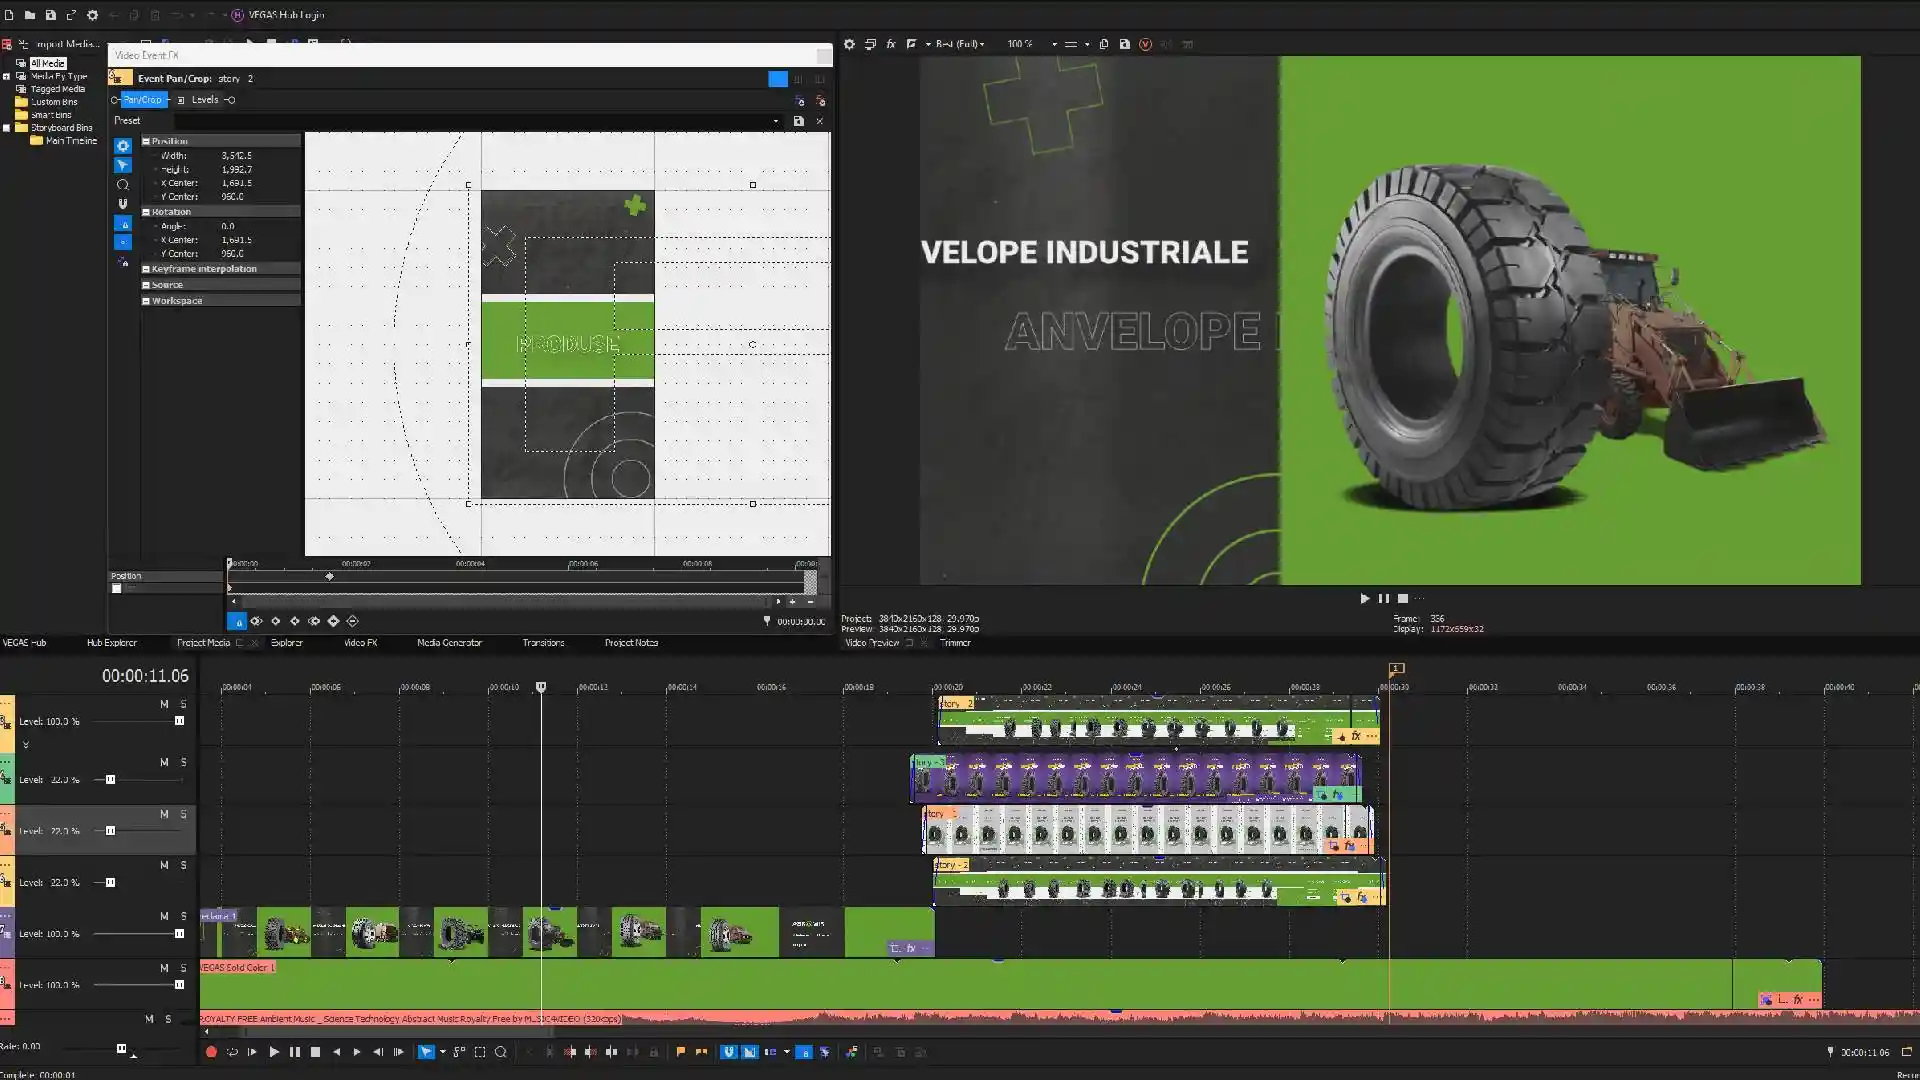
Task: Collapse the Rotation section
Action: tap(146, 212)
